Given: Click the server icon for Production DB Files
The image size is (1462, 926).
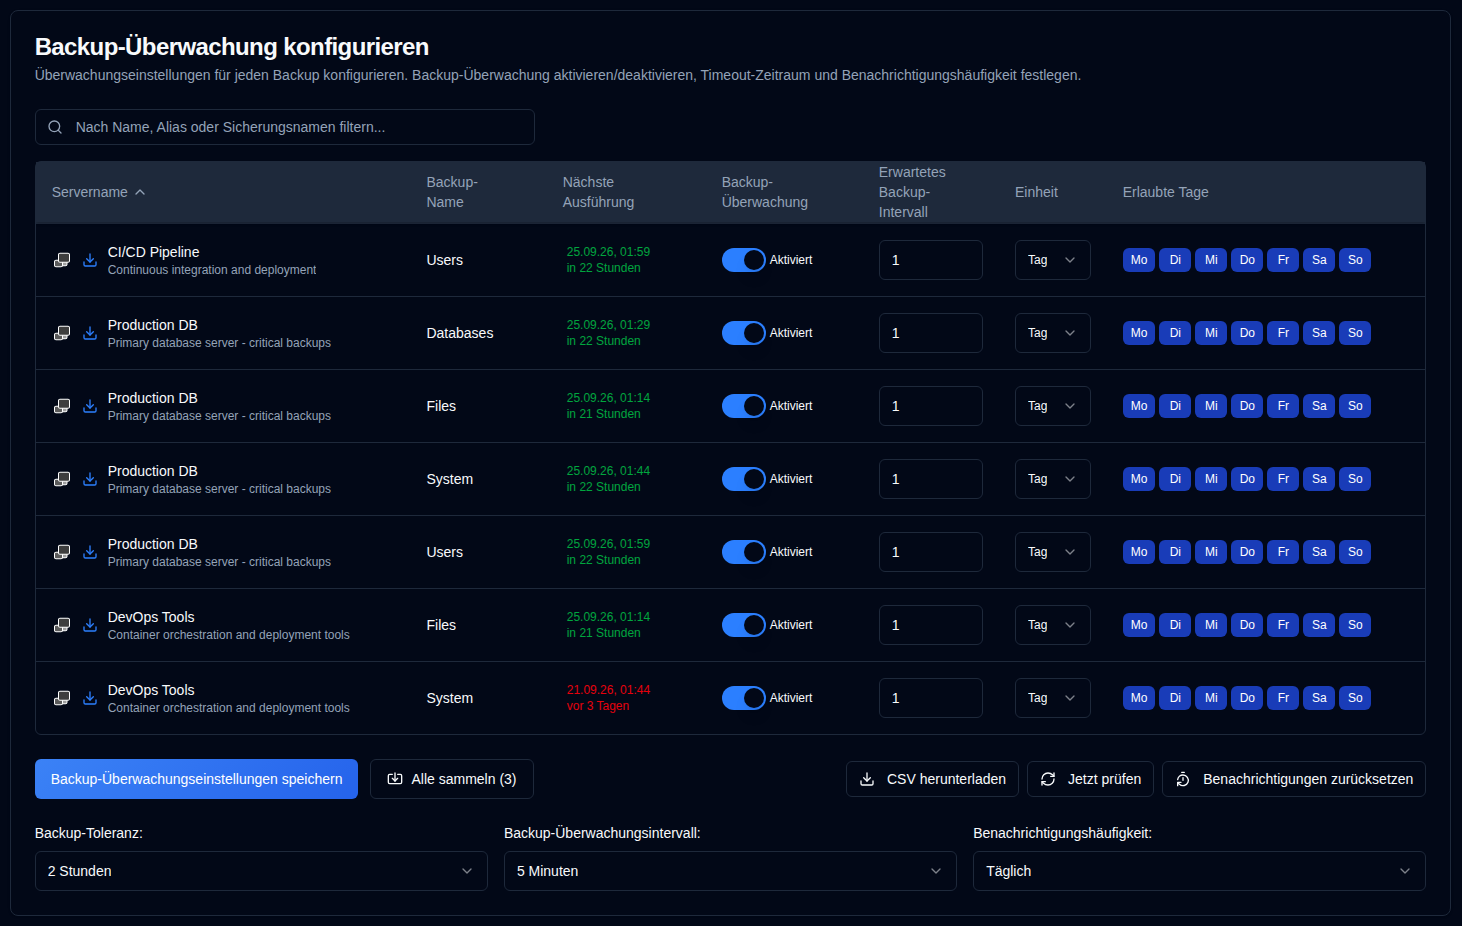Looking at the screenshot, I should (x=62, y=406).
